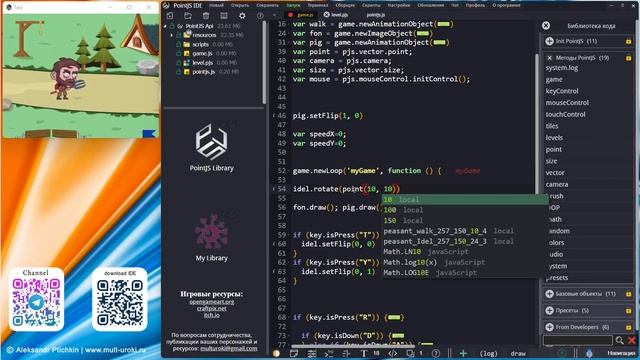The height and width of the screenshot is (360, 640).
Task: Expand the From Developers (6) section
Action: (x=549, y=327)
